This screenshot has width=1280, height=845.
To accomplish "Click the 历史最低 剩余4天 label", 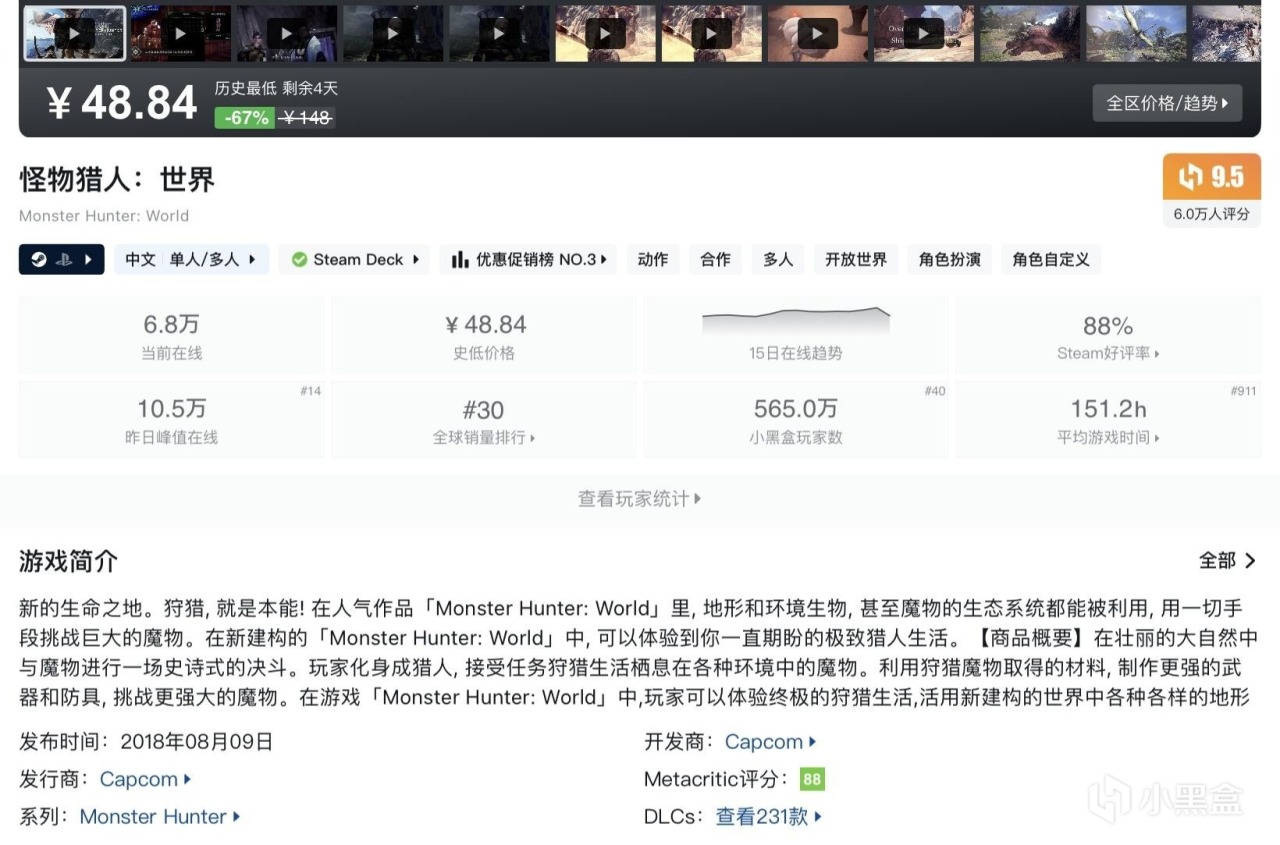I will point(276,88).
